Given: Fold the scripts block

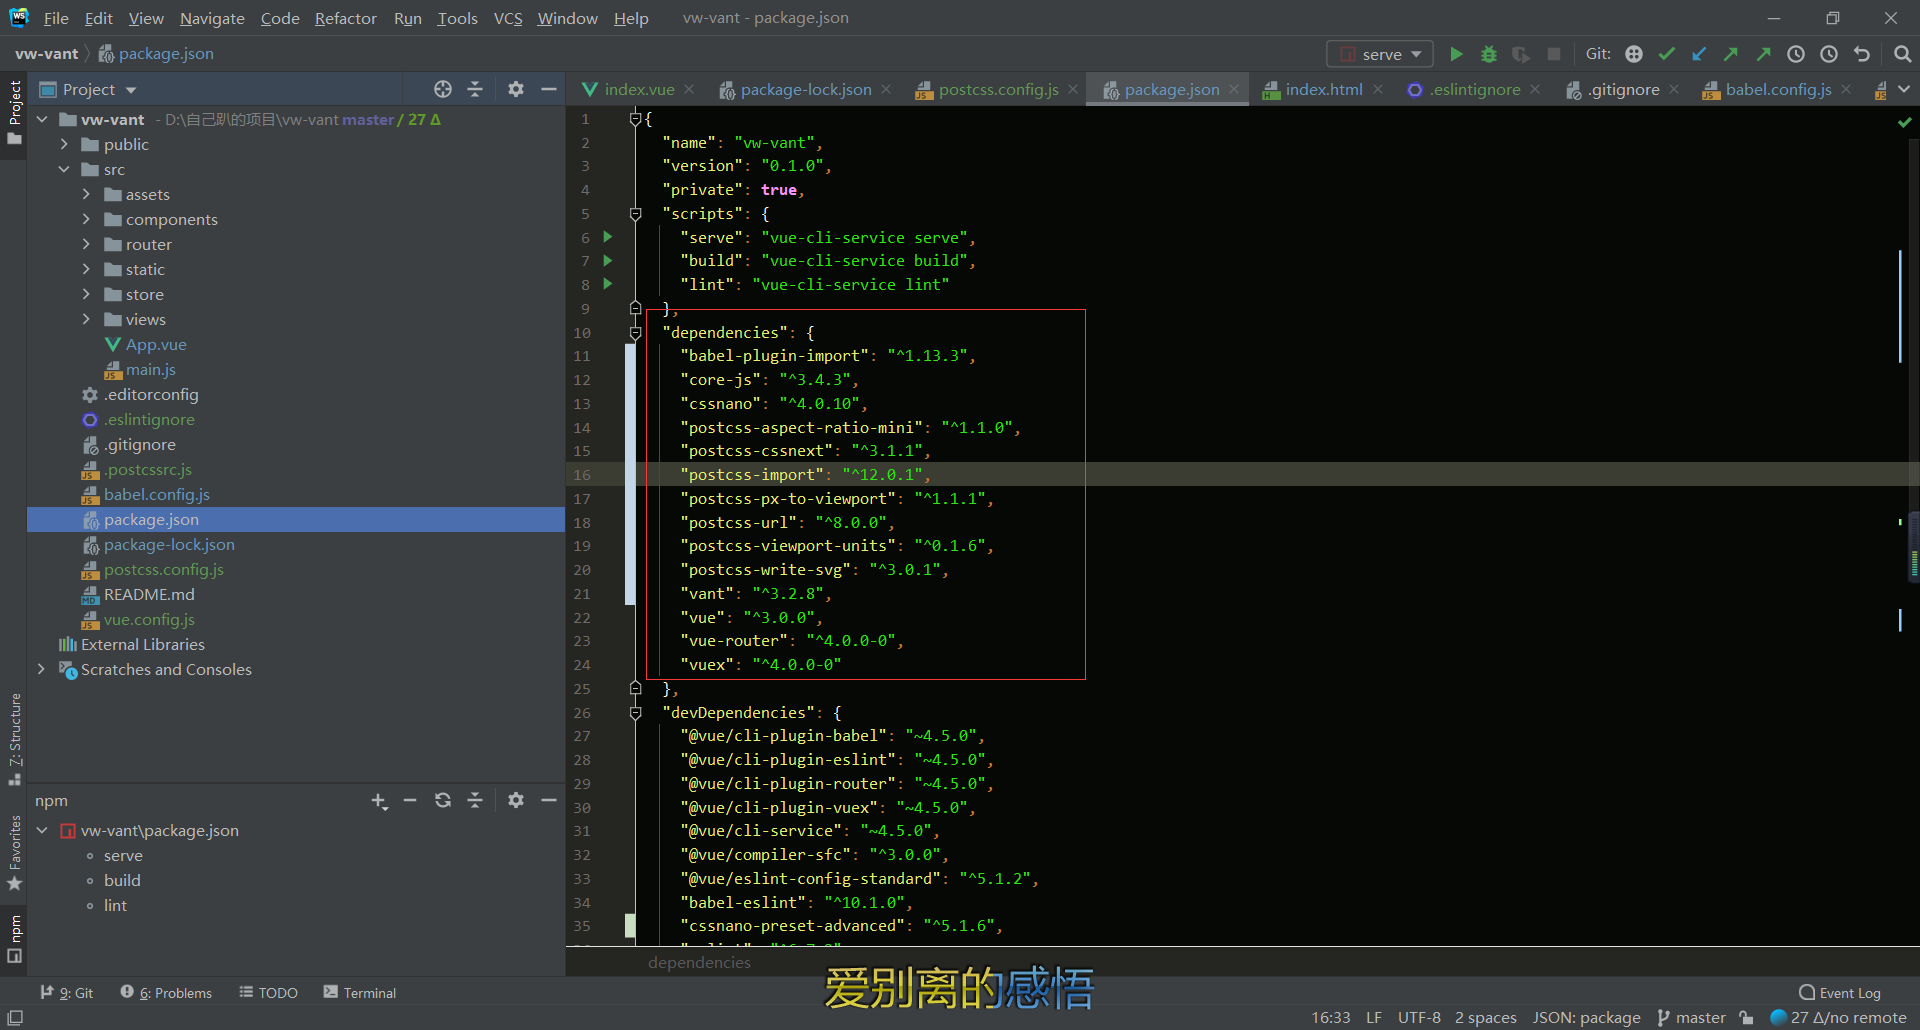Looking at the screenshot, I should 635,213.
